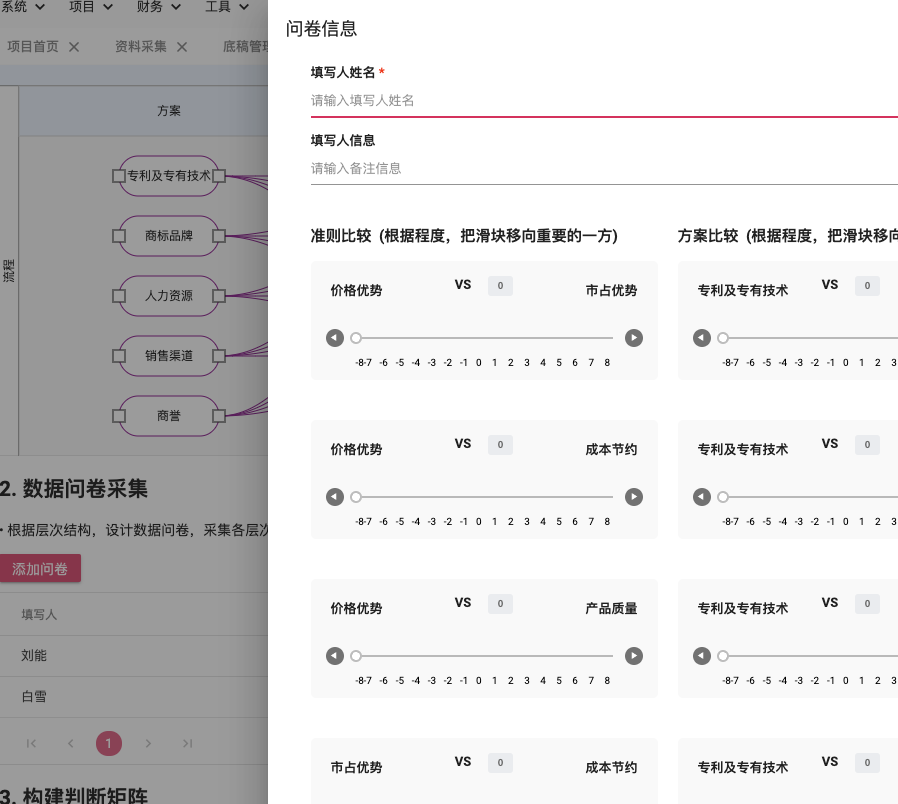
Task: Increase the 价格优势 vs 市占优势 criteria slider value
Action: [x=633, y=338]
